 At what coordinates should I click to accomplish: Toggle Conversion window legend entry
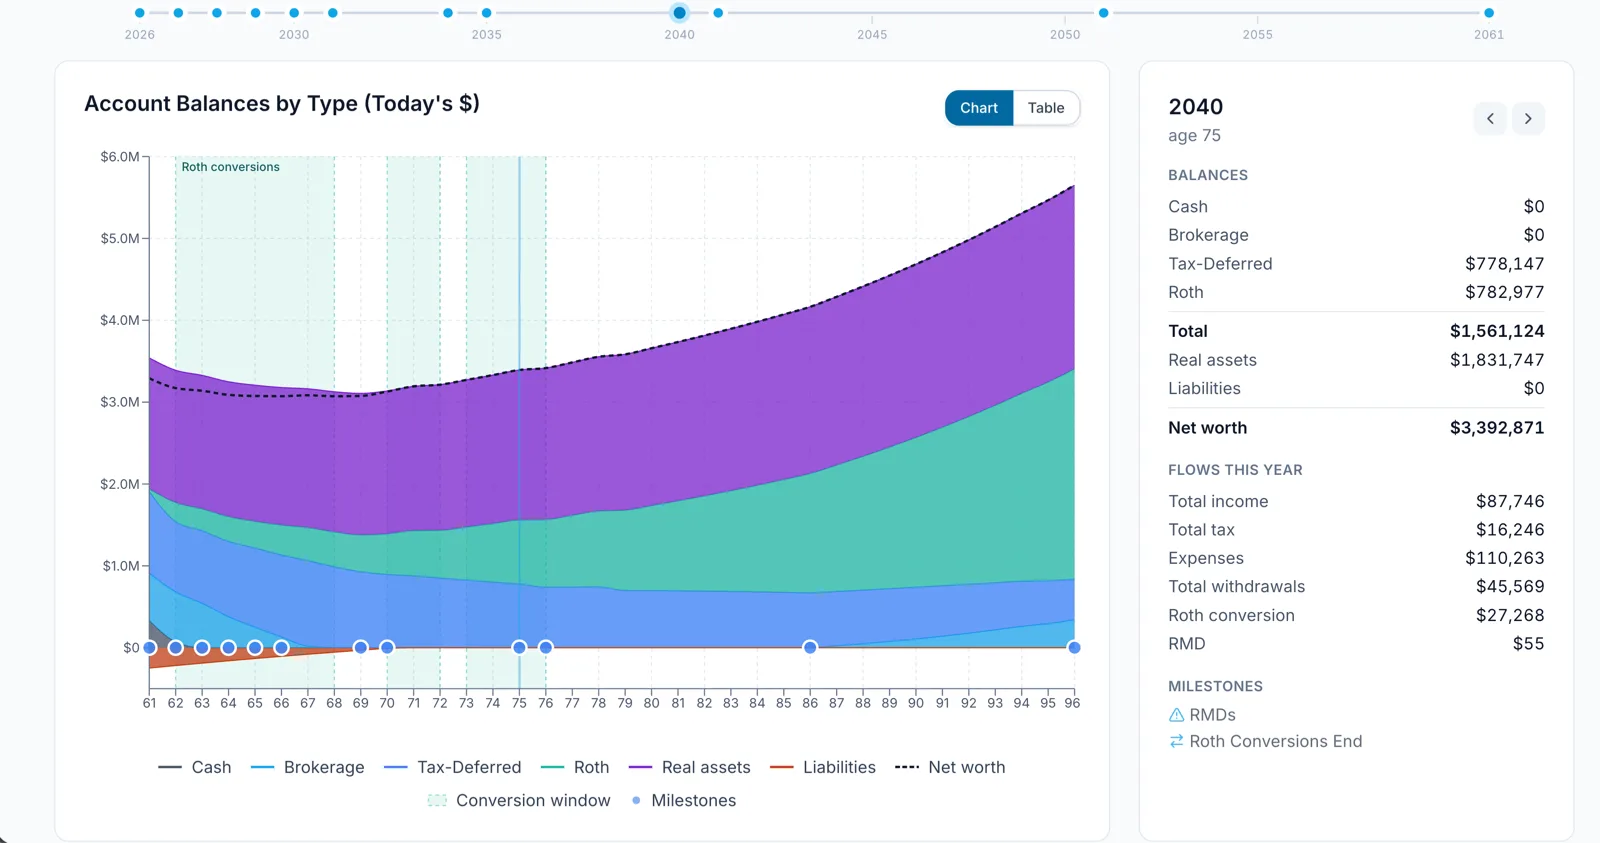point(519,800)
